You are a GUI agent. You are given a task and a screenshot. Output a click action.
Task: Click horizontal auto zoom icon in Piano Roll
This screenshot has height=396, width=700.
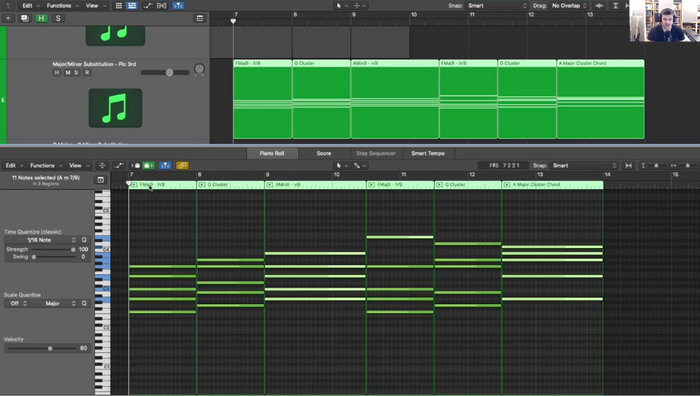point(628,166)
